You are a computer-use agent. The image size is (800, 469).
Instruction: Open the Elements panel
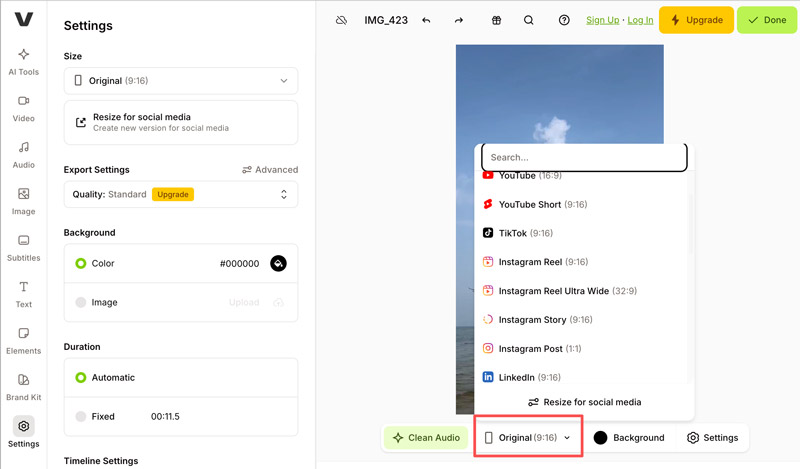(x=23, y=341)
